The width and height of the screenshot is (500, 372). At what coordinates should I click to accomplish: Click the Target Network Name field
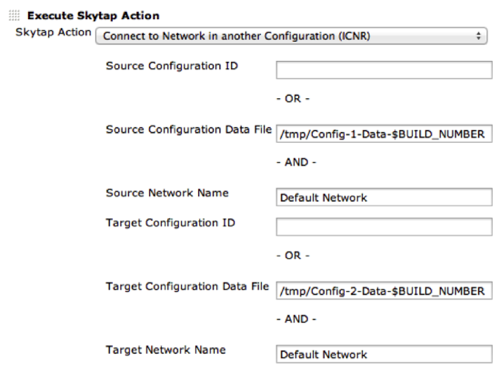[384, 354]
